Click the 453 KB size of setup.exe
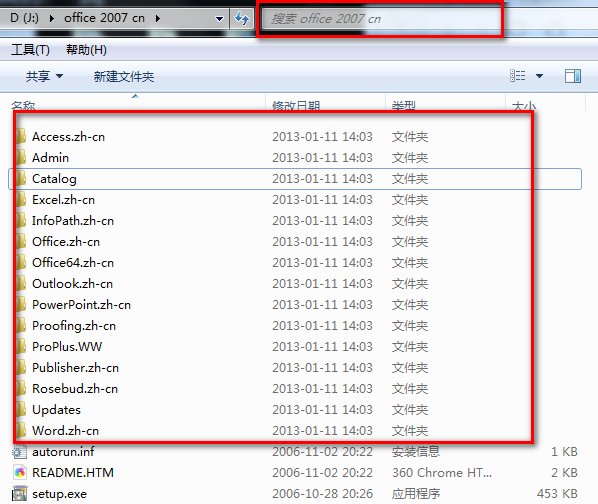 (x=557, y=494)
